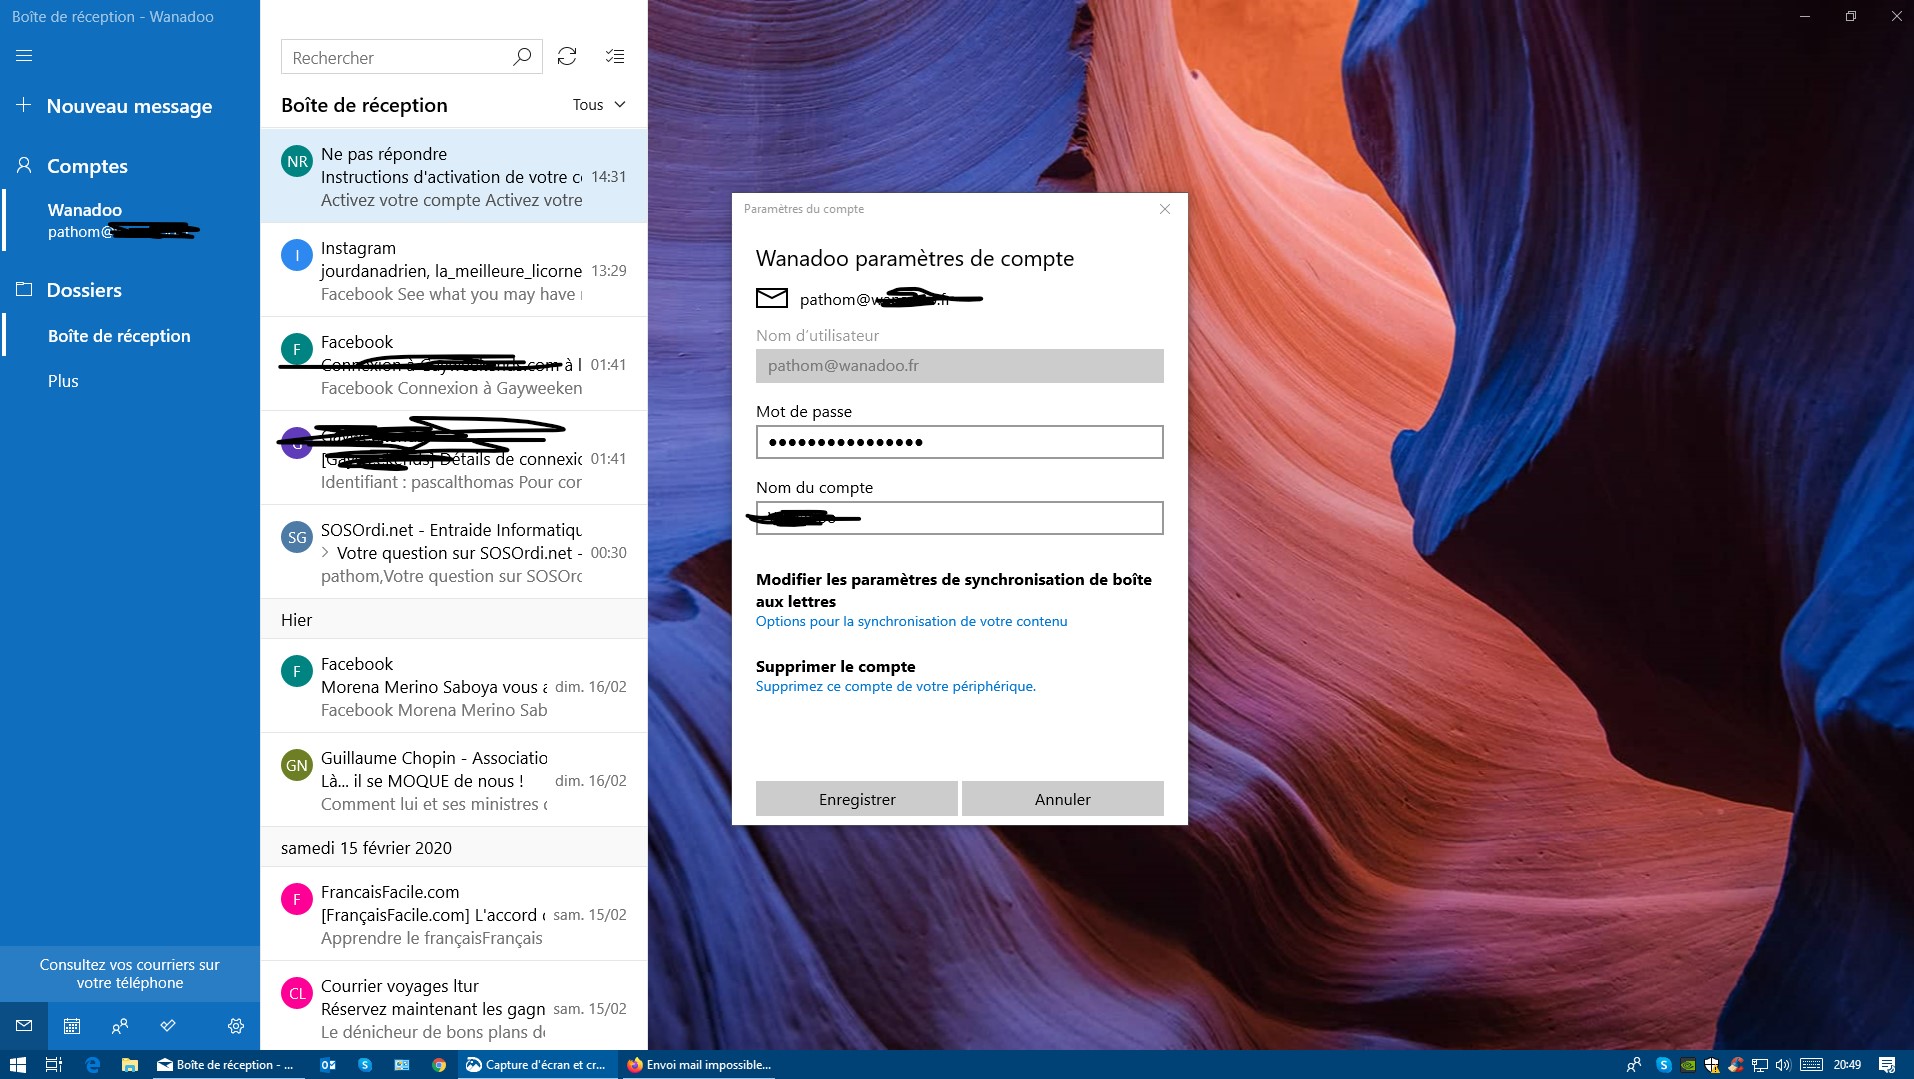Switch to Mail via envelope icon
The height and width of the screenshot is (1079, 1914).
(24, 1025)
